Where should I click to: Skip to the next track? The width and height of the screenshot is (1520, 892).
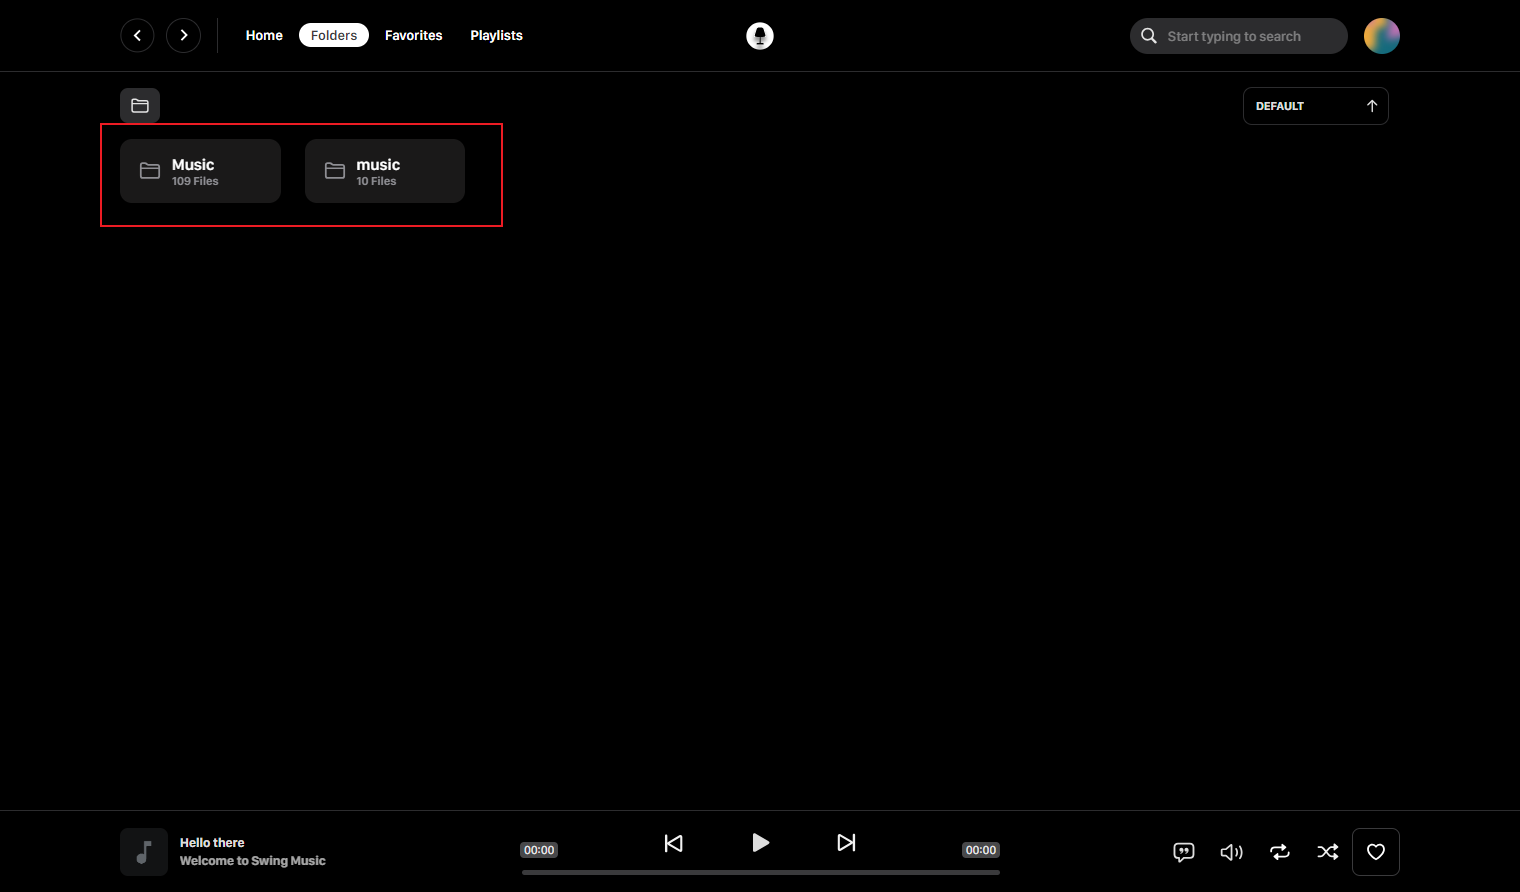[x=846, y=843]
